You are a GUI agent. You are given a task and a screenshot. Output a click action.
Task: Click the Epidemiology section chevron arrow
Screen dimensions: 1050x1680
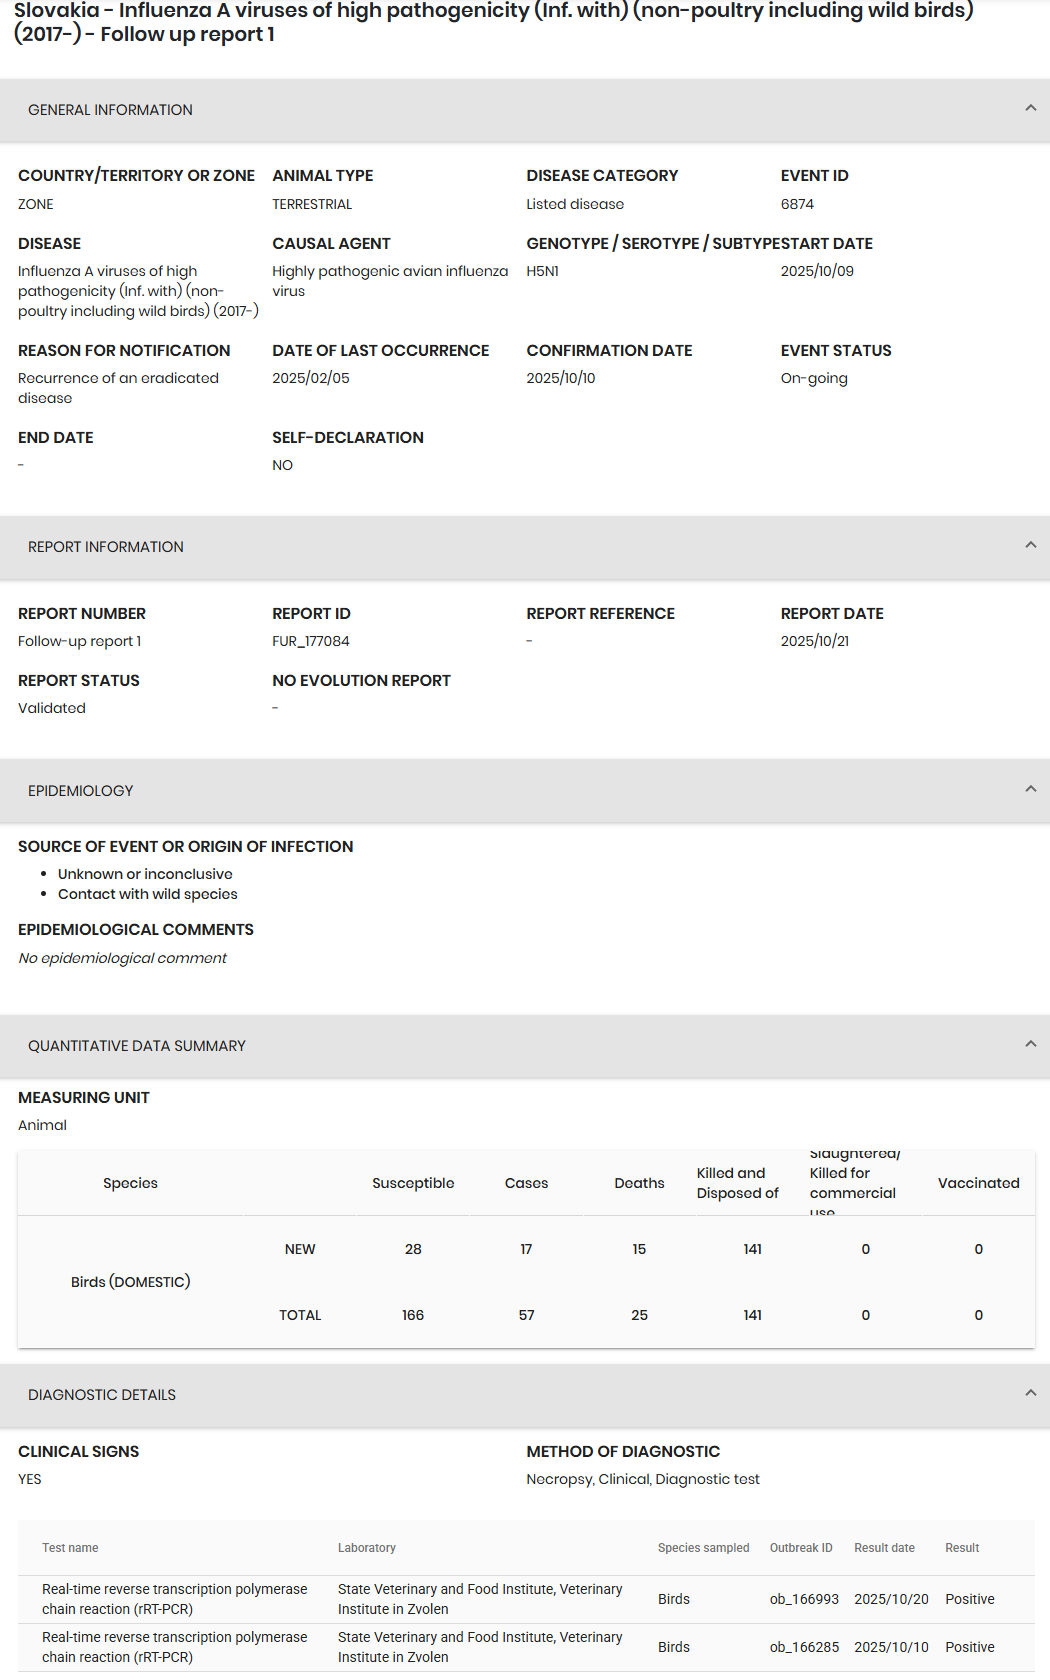1030,789
